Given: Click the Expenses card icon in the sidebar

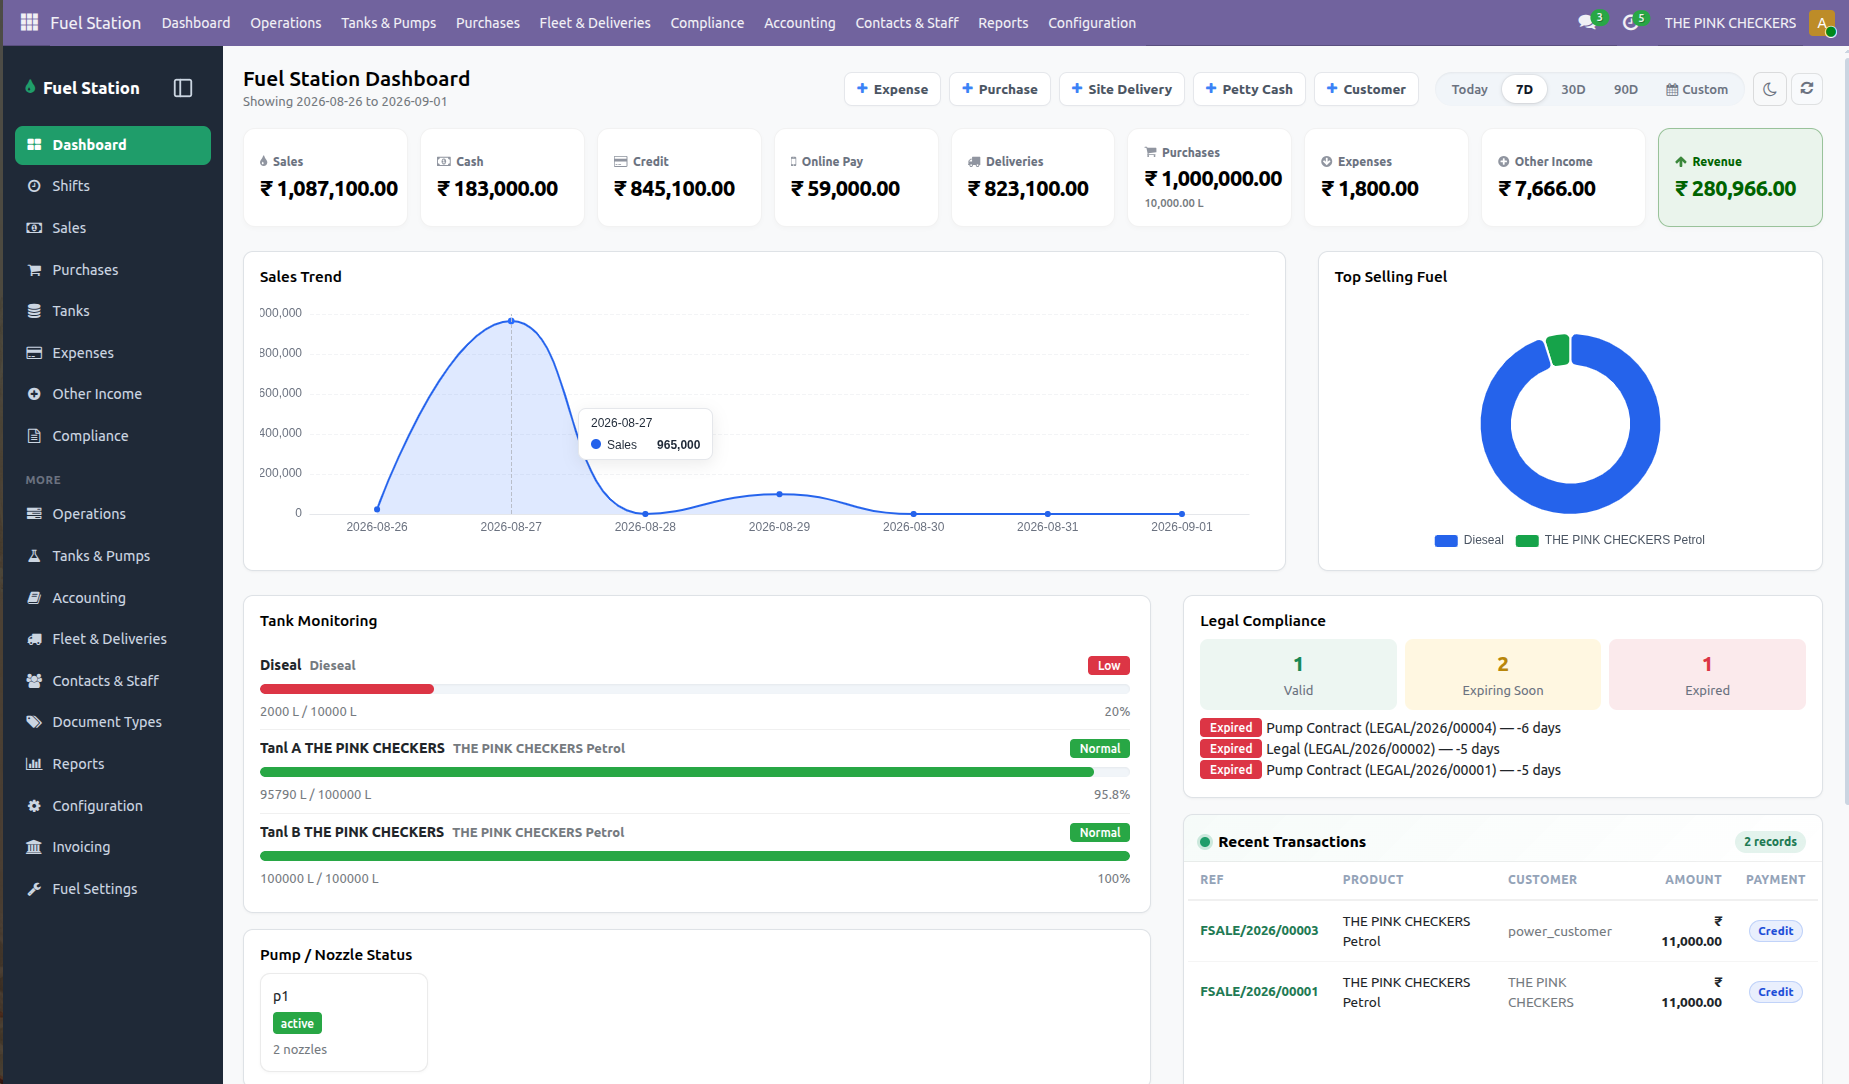Looking at the screenshot, I should (34, 353).
